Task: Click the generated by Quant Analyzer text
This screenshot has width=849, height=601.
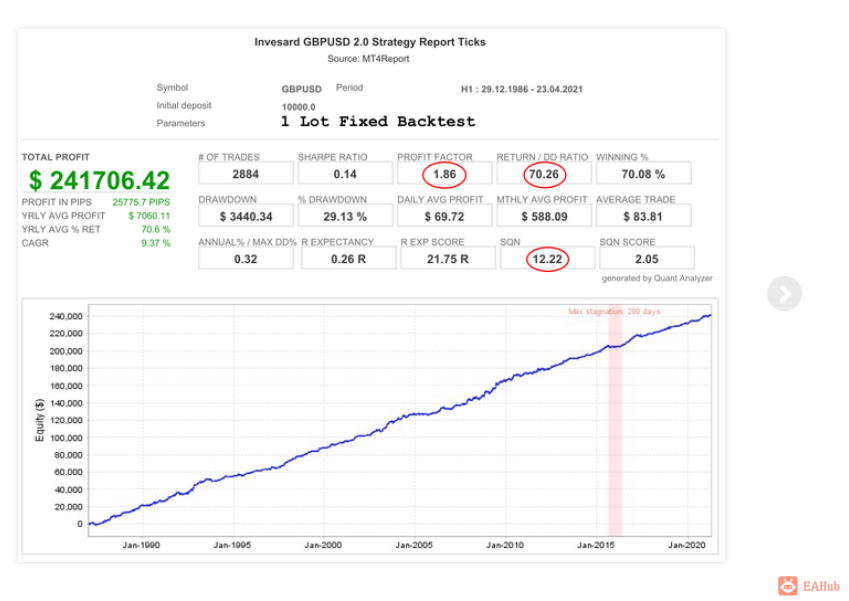Action: [657, 278]
